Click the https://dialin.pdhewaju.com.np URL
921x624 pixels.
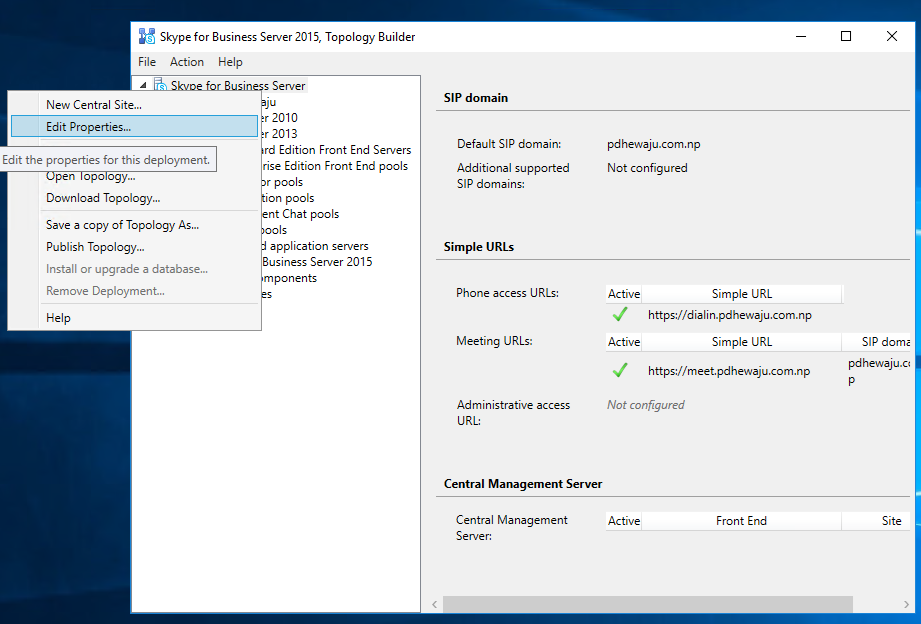pos(730,315)
